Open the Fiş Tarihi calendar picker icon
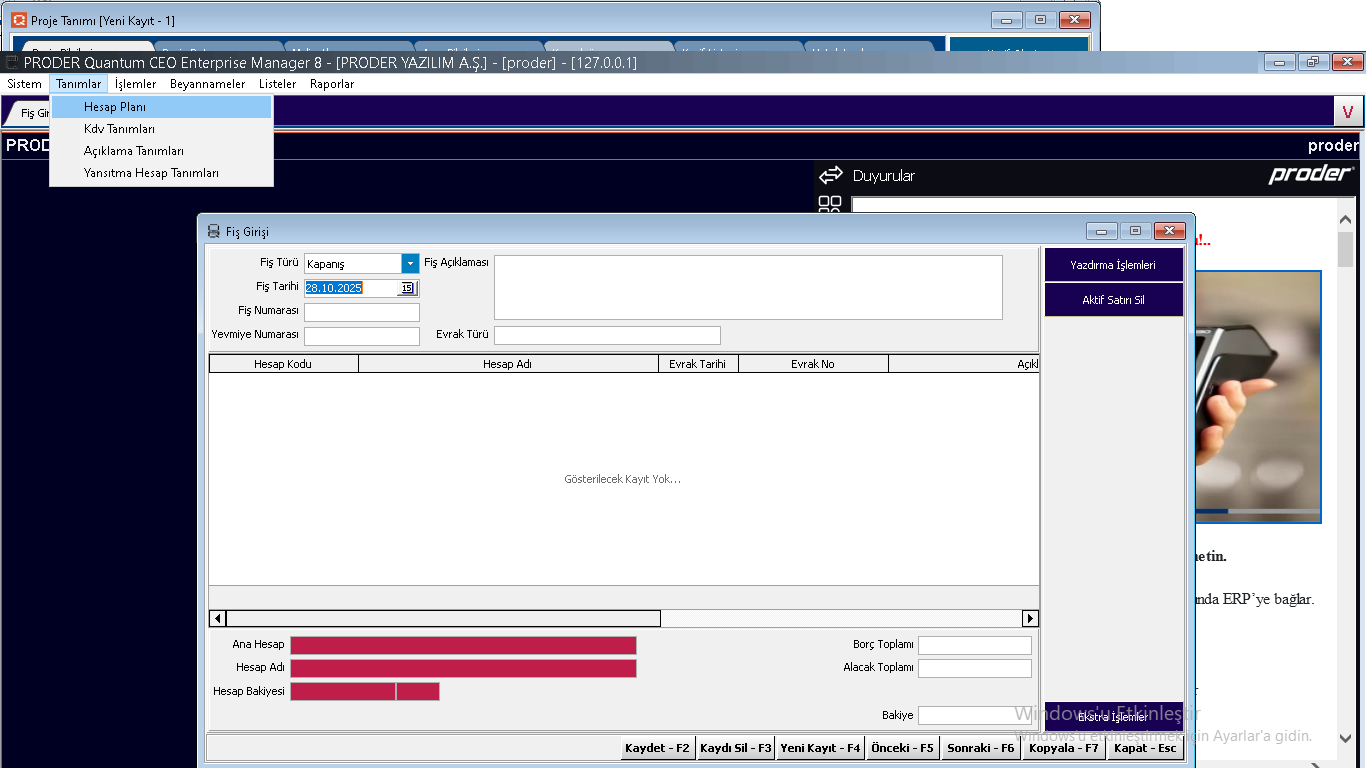Screen dimensions: 1366x768 [407, 288]
